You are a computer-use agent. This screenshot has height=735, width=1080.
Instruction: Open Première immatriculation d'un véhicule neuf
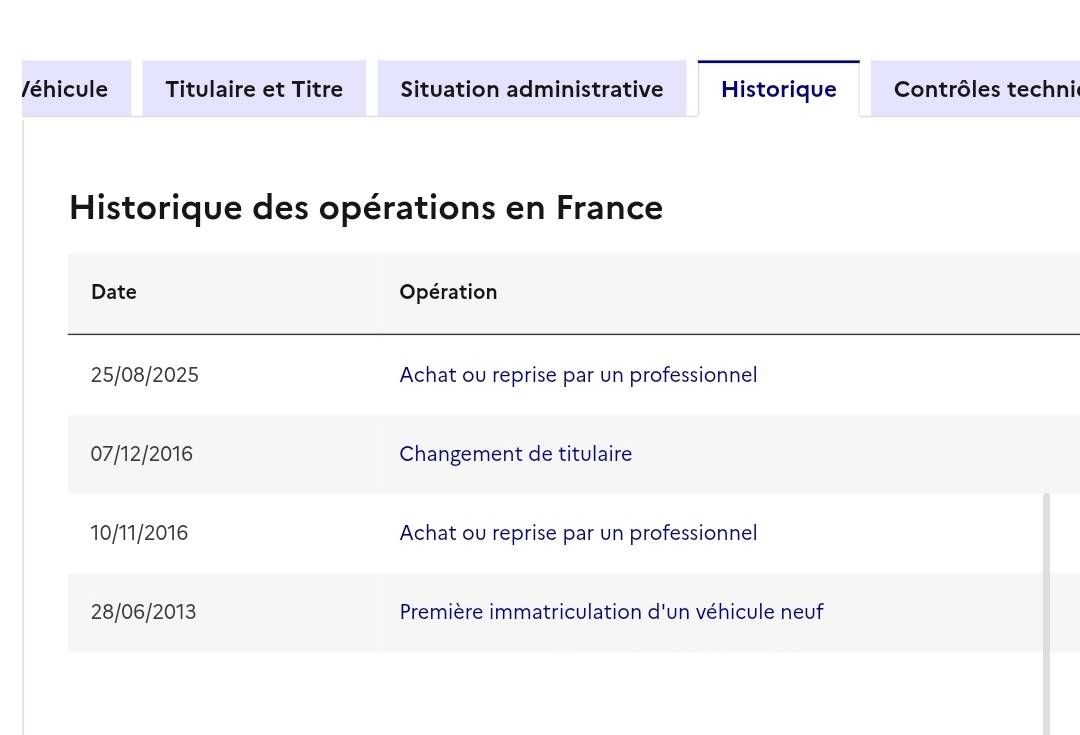(x=611, y=612)
